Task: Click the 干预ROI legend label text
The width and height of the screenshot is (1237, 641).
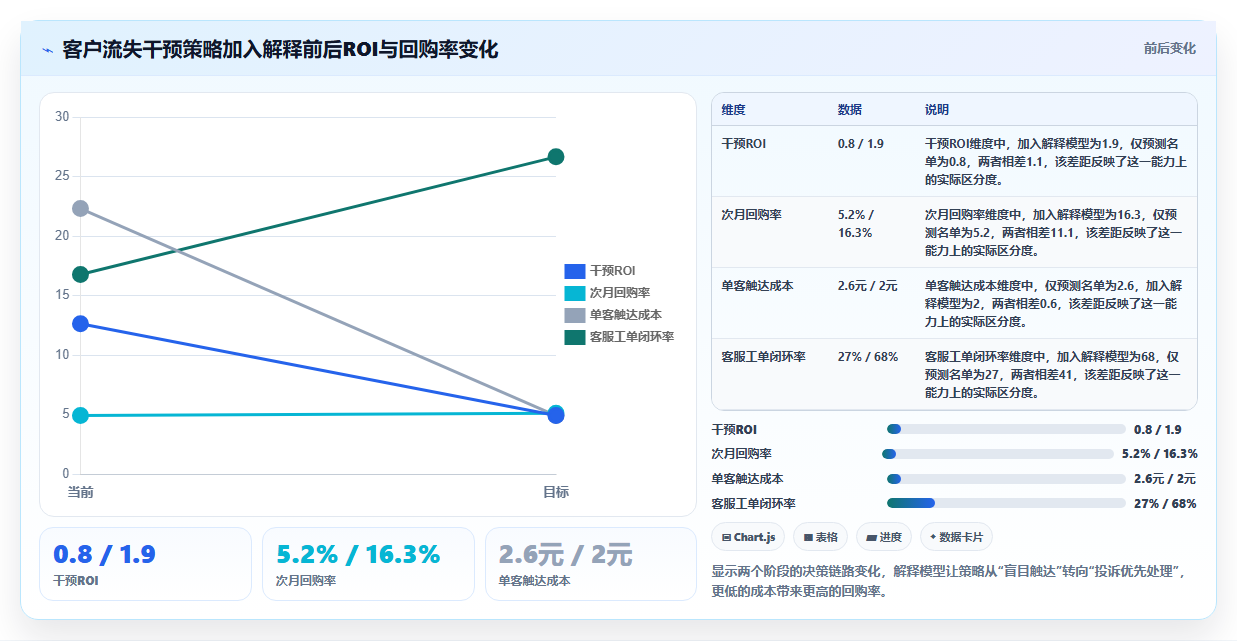Action: tap(612, 271)
